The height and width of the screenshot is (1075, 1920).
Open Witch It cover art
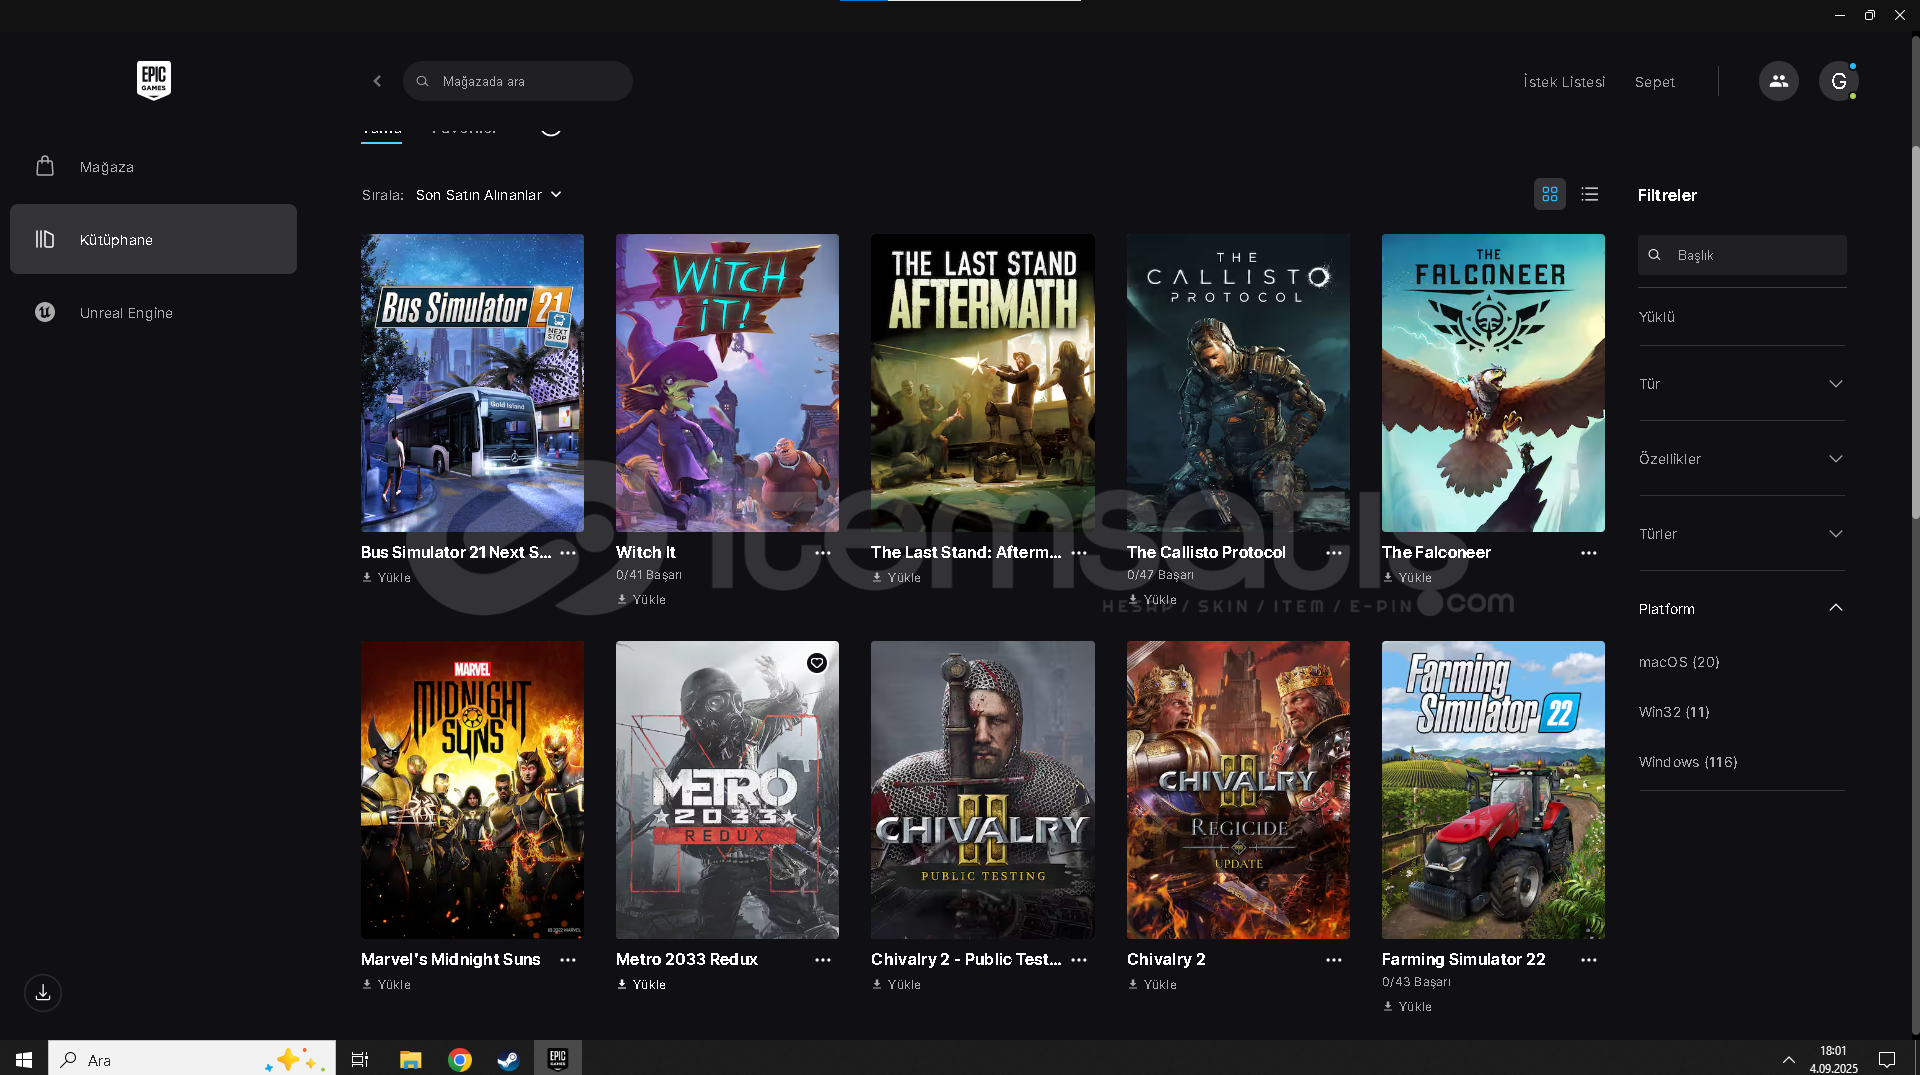click(727, 383)
